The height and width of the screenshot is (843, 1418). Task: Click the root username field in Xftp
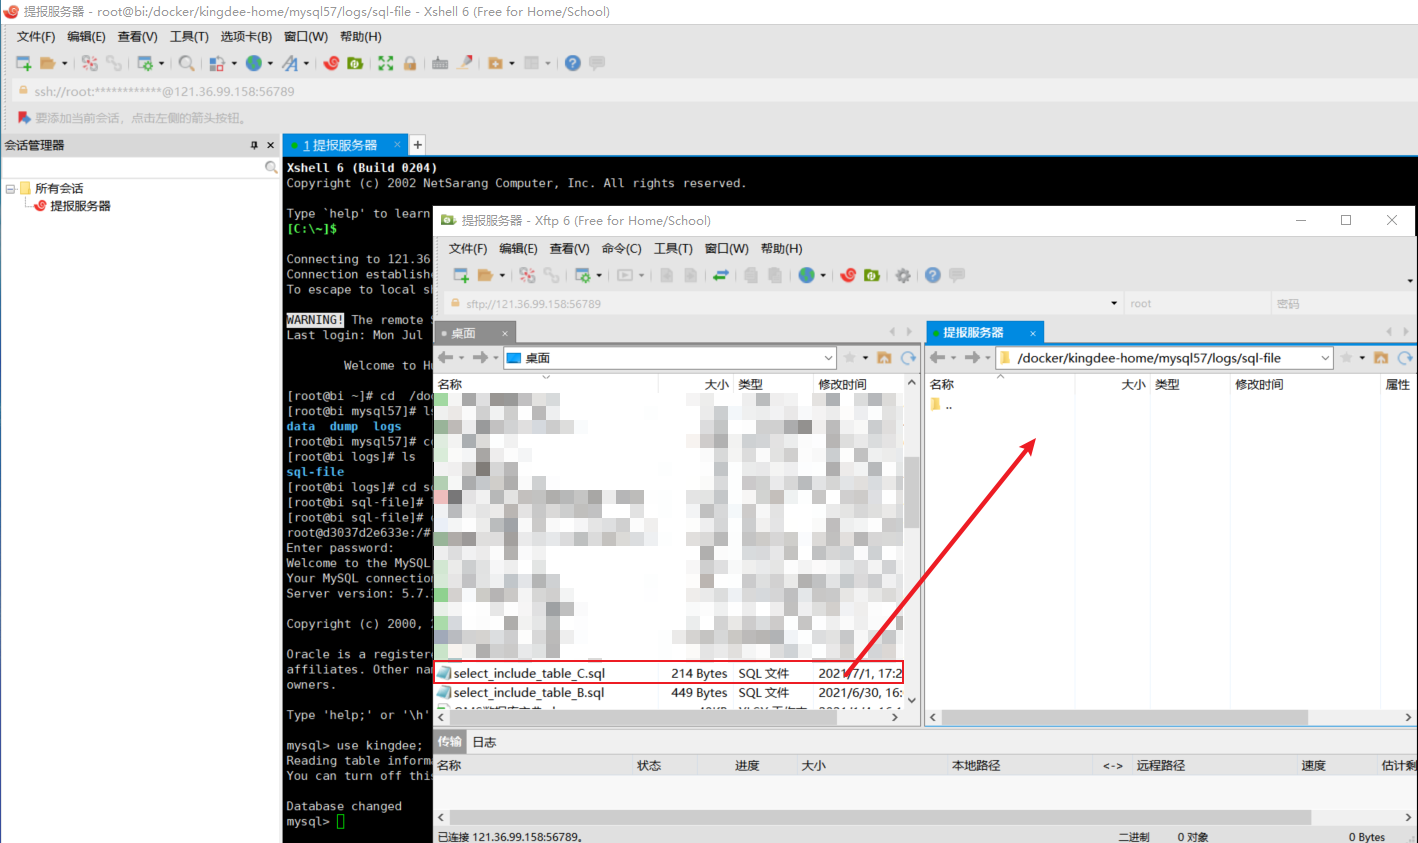pyautogui.click(x=1195, y=303)
